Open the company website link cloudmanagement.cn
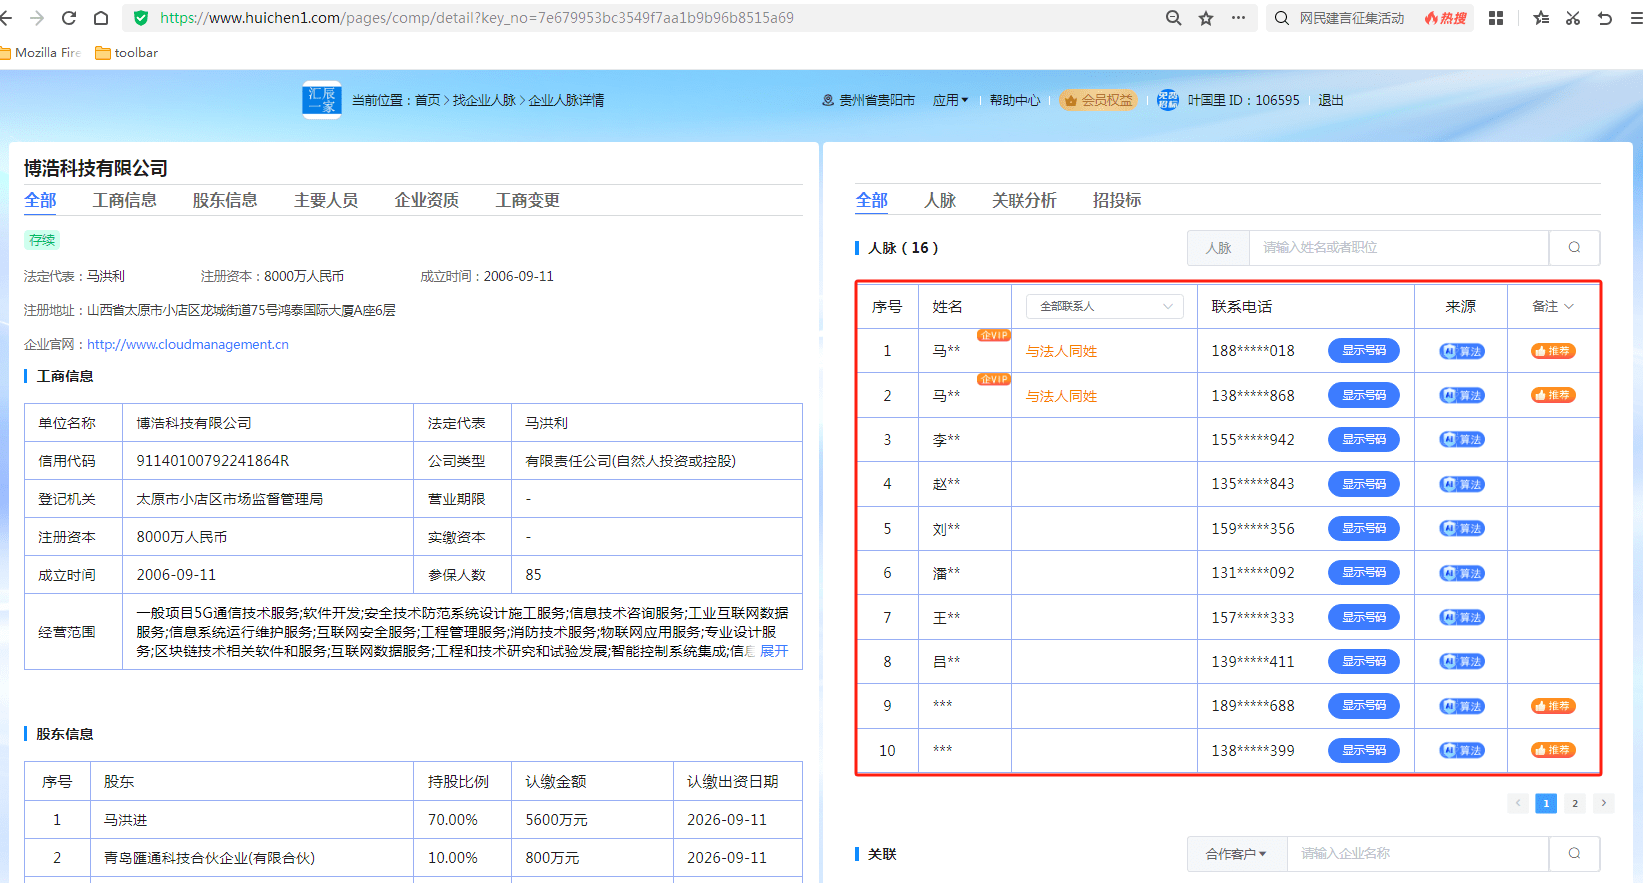This screenshot has width=1643, height=883. pyautogui.click(x=188, y=344)
